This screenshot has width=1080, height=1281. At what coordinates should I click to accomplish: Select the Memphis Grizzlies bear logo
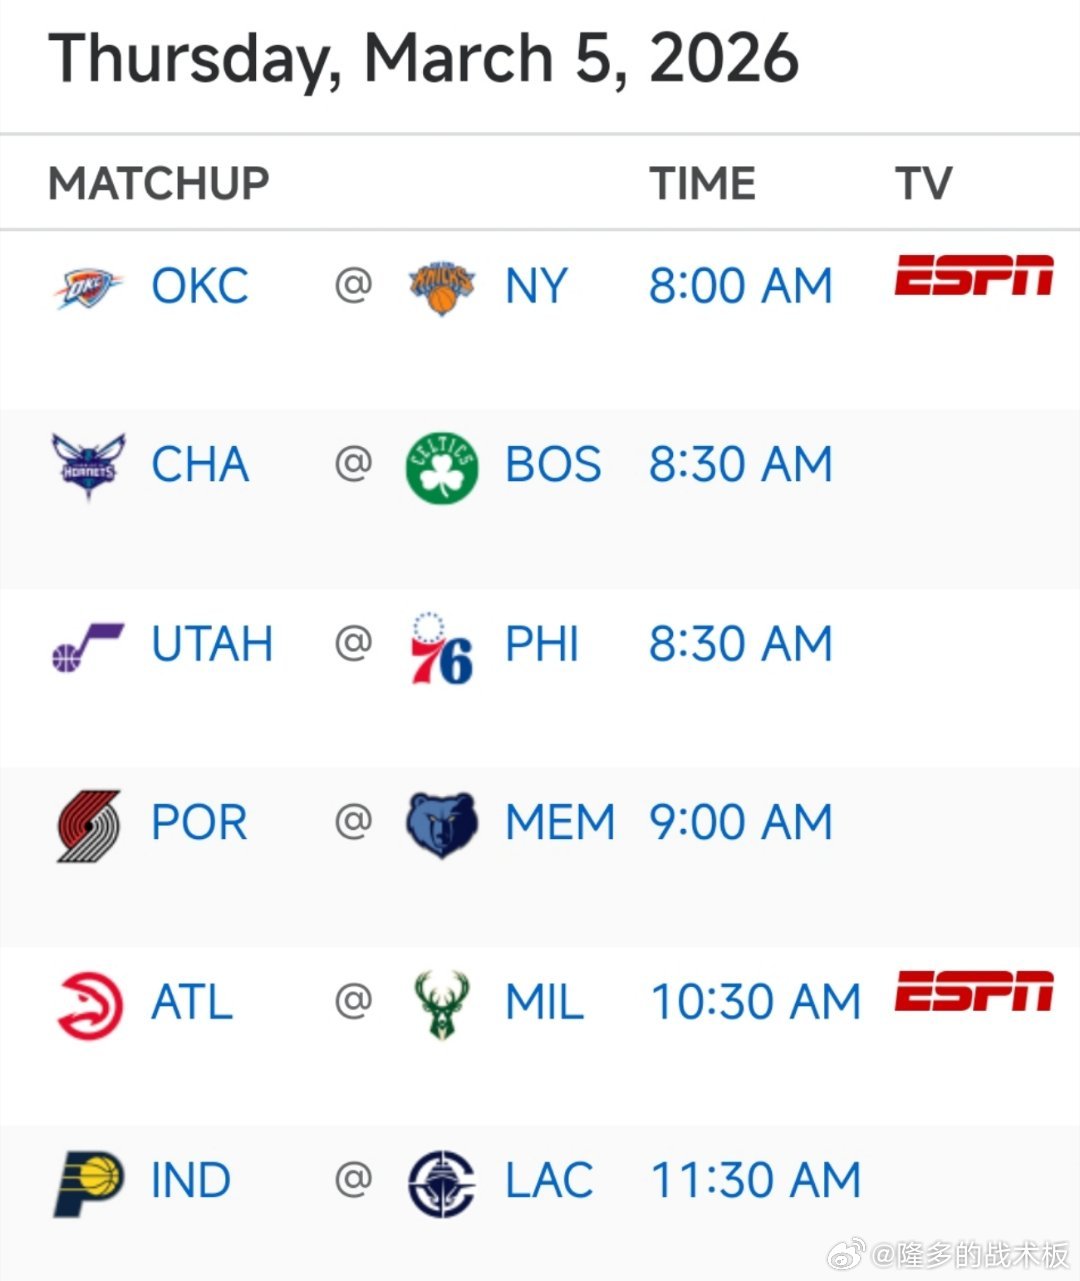[442, 825]
